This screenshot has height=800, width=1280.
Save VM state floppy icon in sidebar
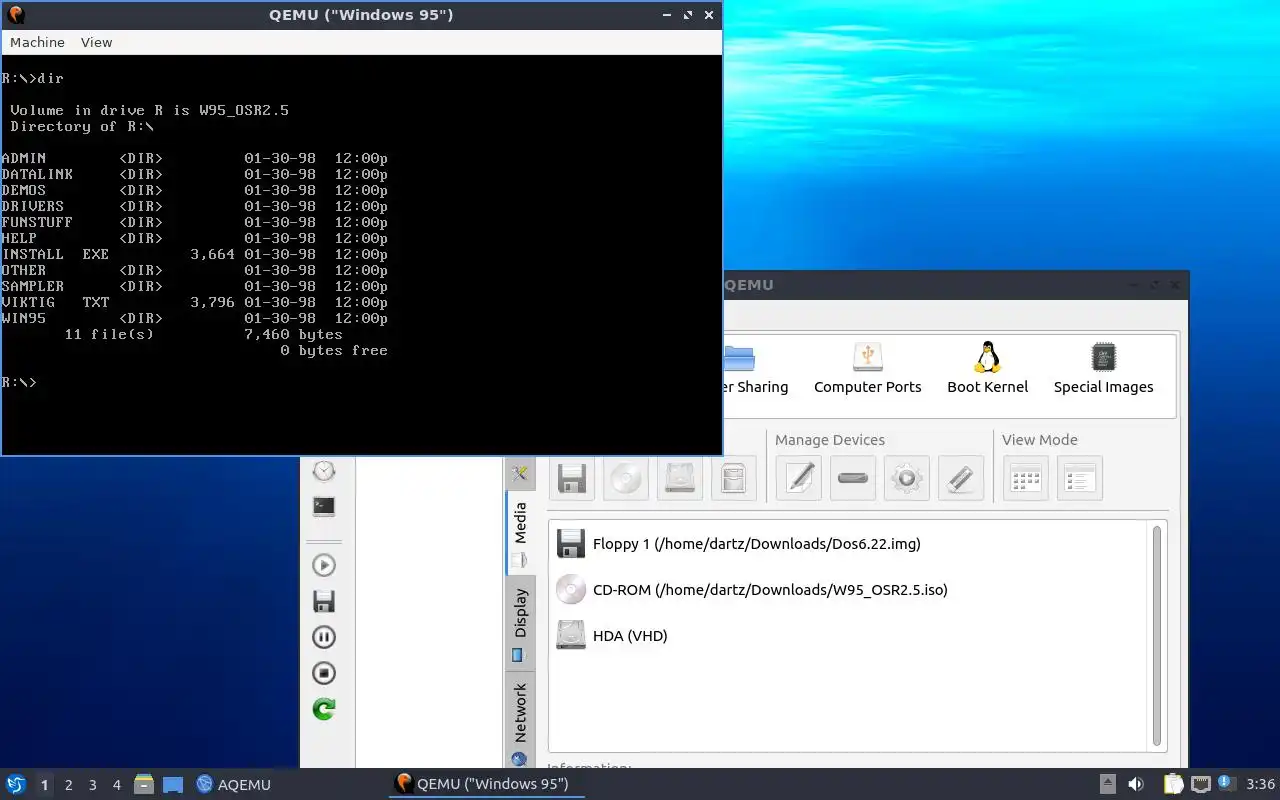click(x=324, y=601)
